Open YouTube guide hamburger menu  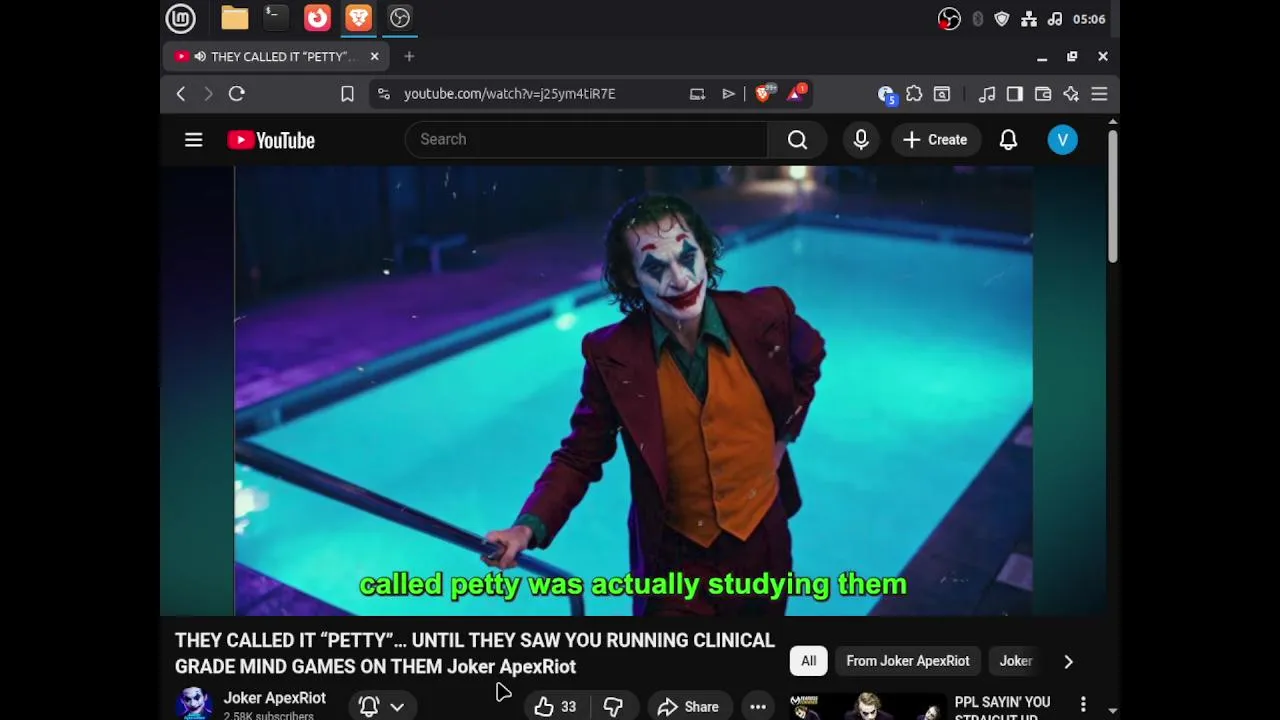click(x=194, y=140)
